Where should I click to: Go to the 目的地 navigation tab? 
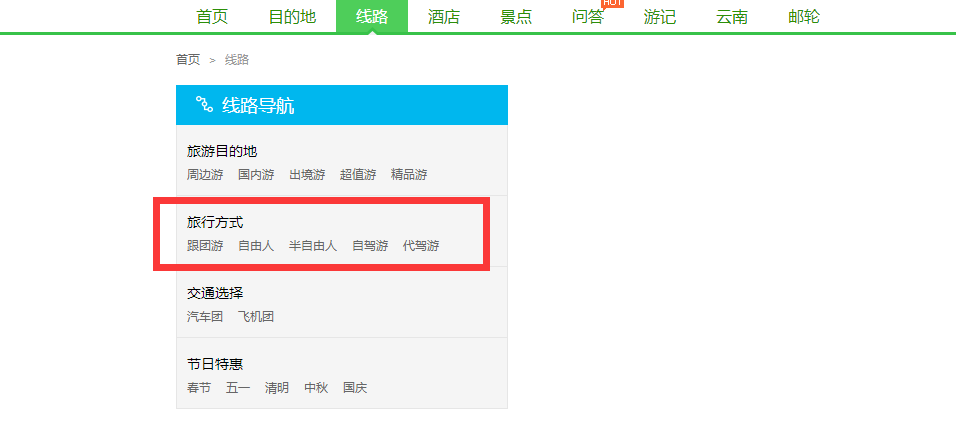click(x=292, y=17)
